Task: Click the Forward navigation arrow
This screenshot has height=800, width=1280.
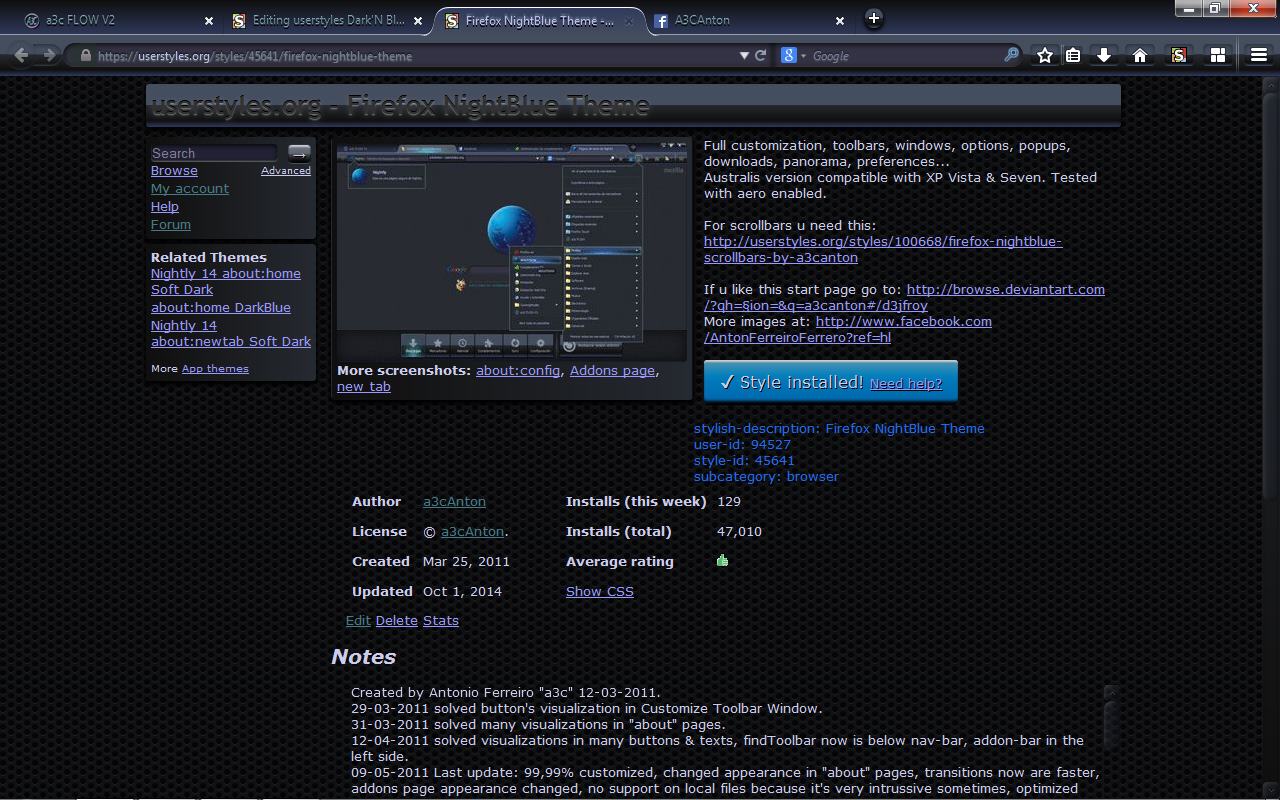Action: tap(50, 56)
